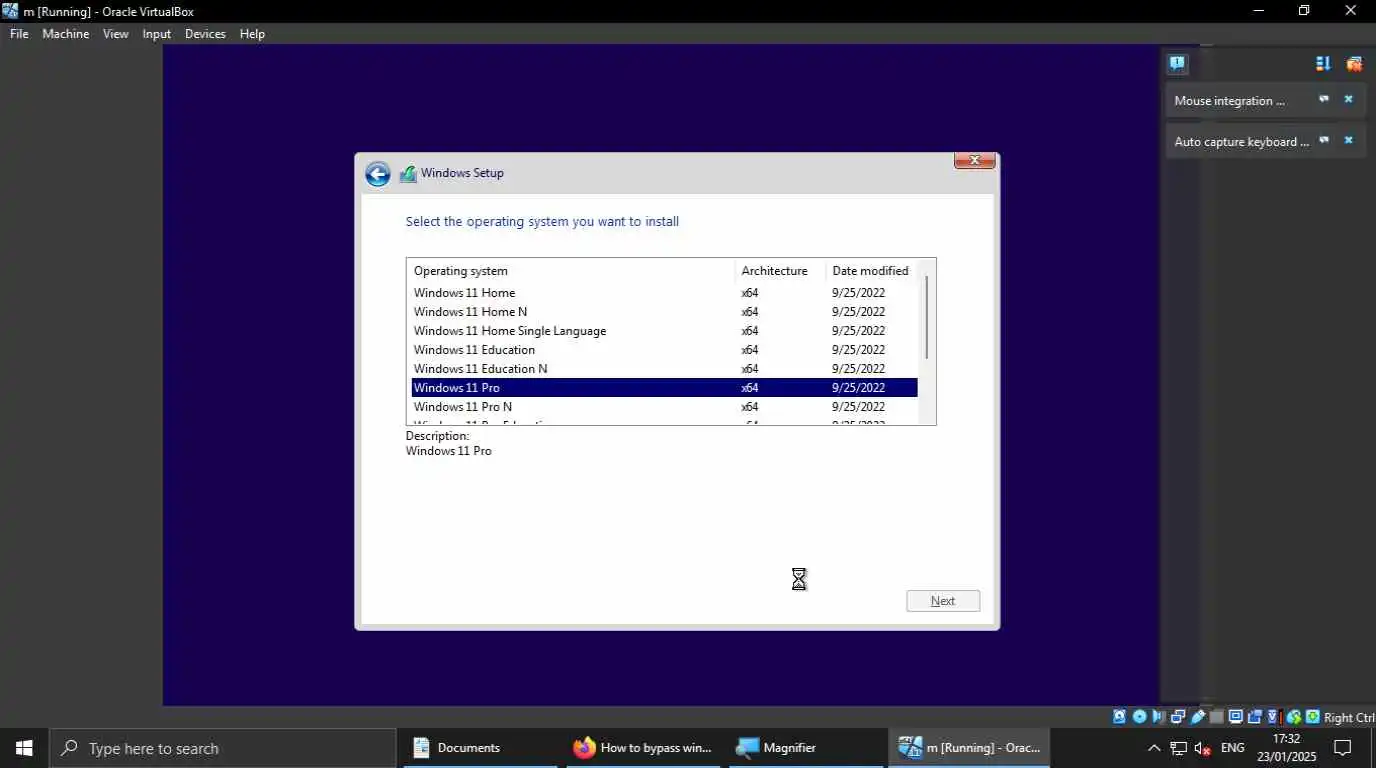The width and height of the screenshot is (1376, 768).
Task: Click the taskbar search box
Action: (x=222, y=748)
